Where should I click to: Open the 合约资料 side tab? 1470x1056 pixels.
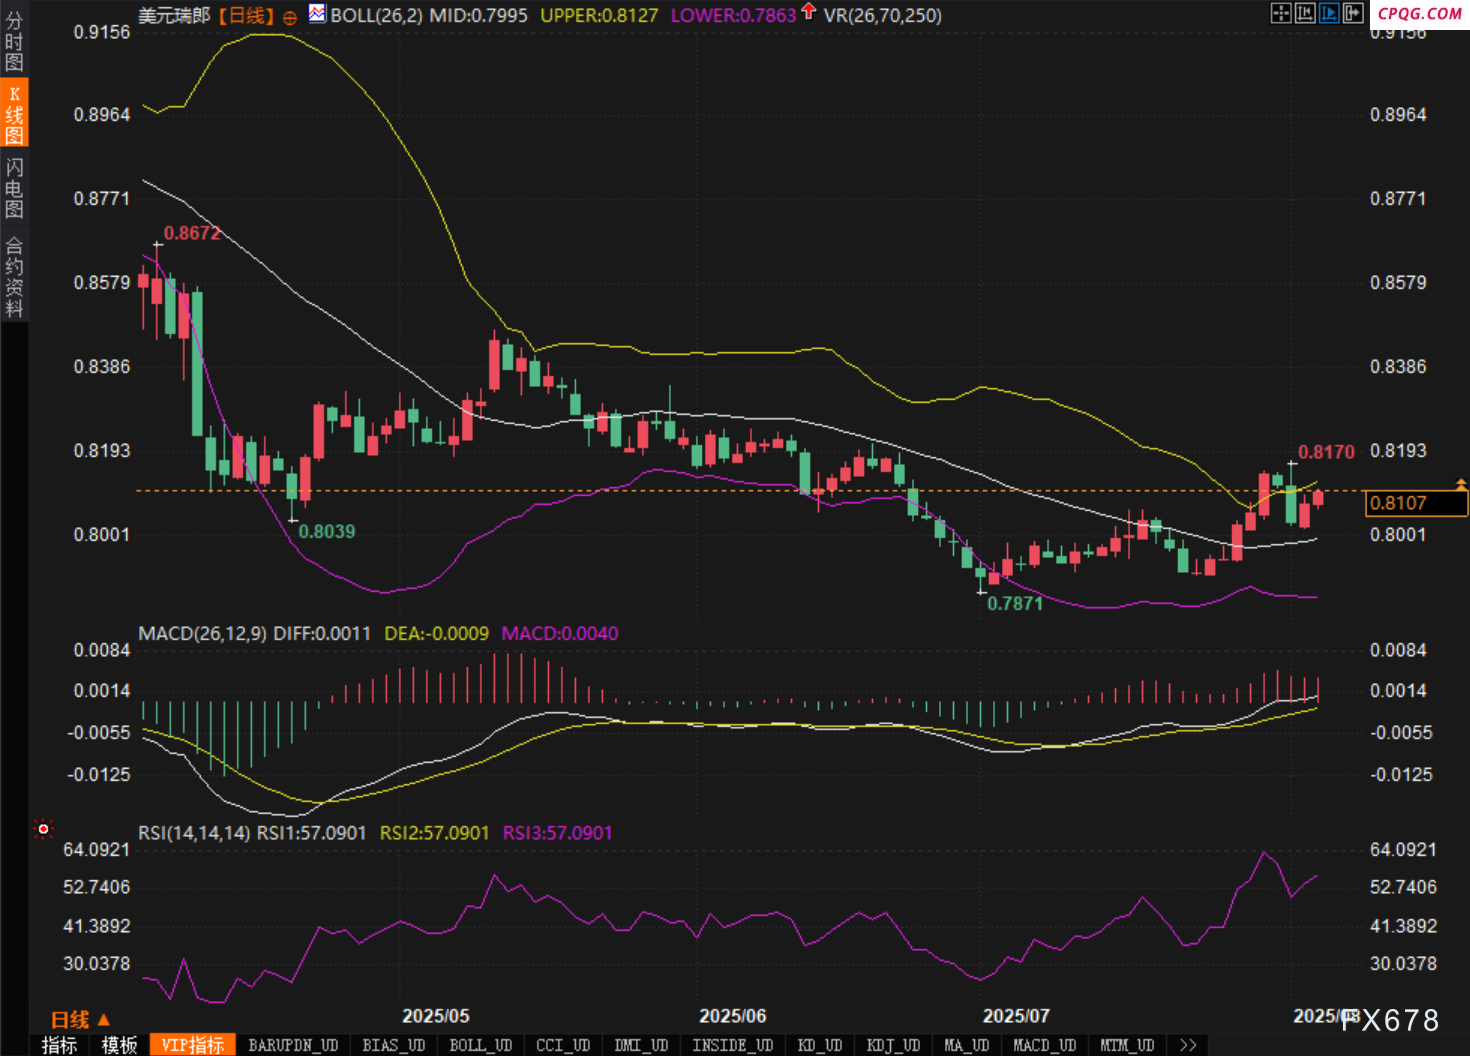[14, 276]
